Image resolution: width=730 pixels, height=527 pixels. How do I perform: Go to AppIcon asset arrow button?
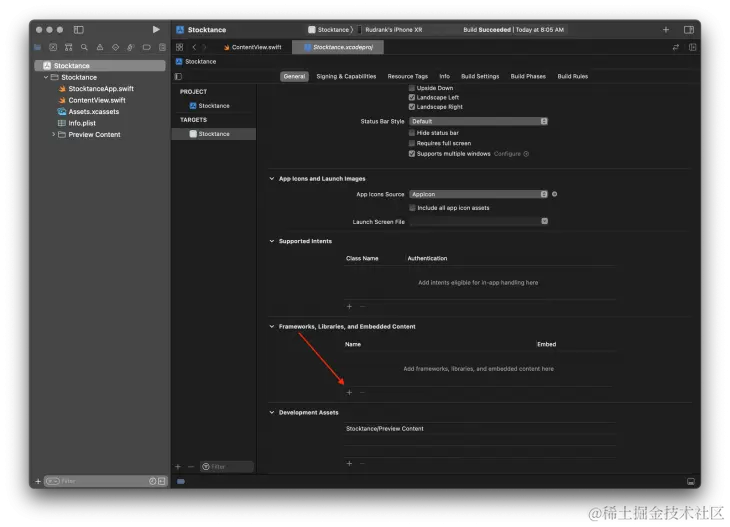[x=554, y=194]
